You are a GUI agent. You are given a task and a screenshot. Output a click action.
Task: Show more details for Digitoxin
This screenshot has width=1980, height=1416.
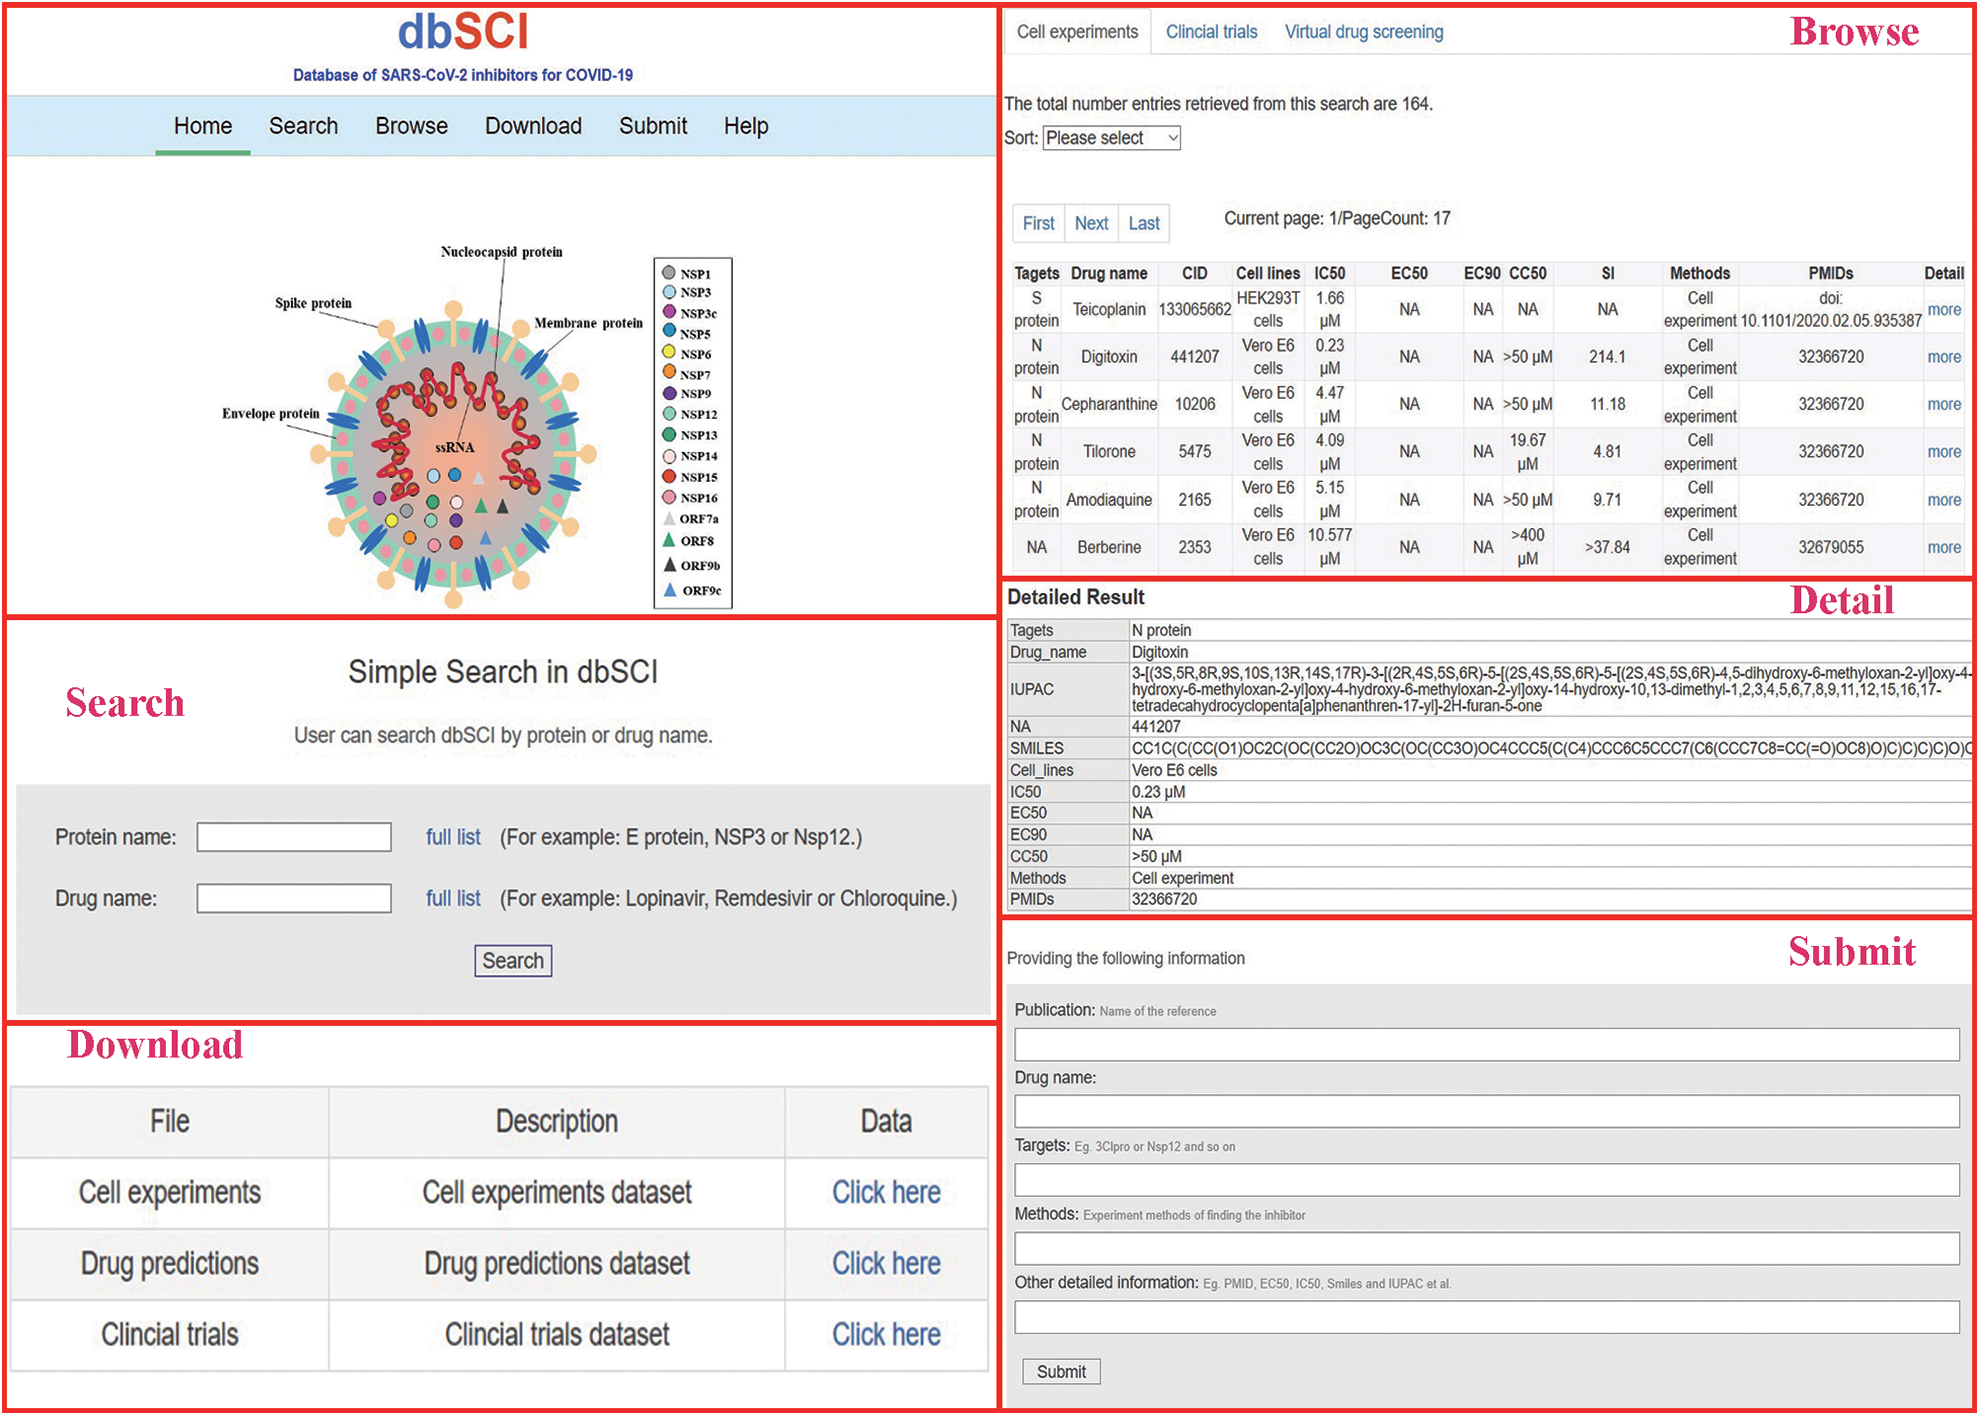click(x=1943, y=356)
